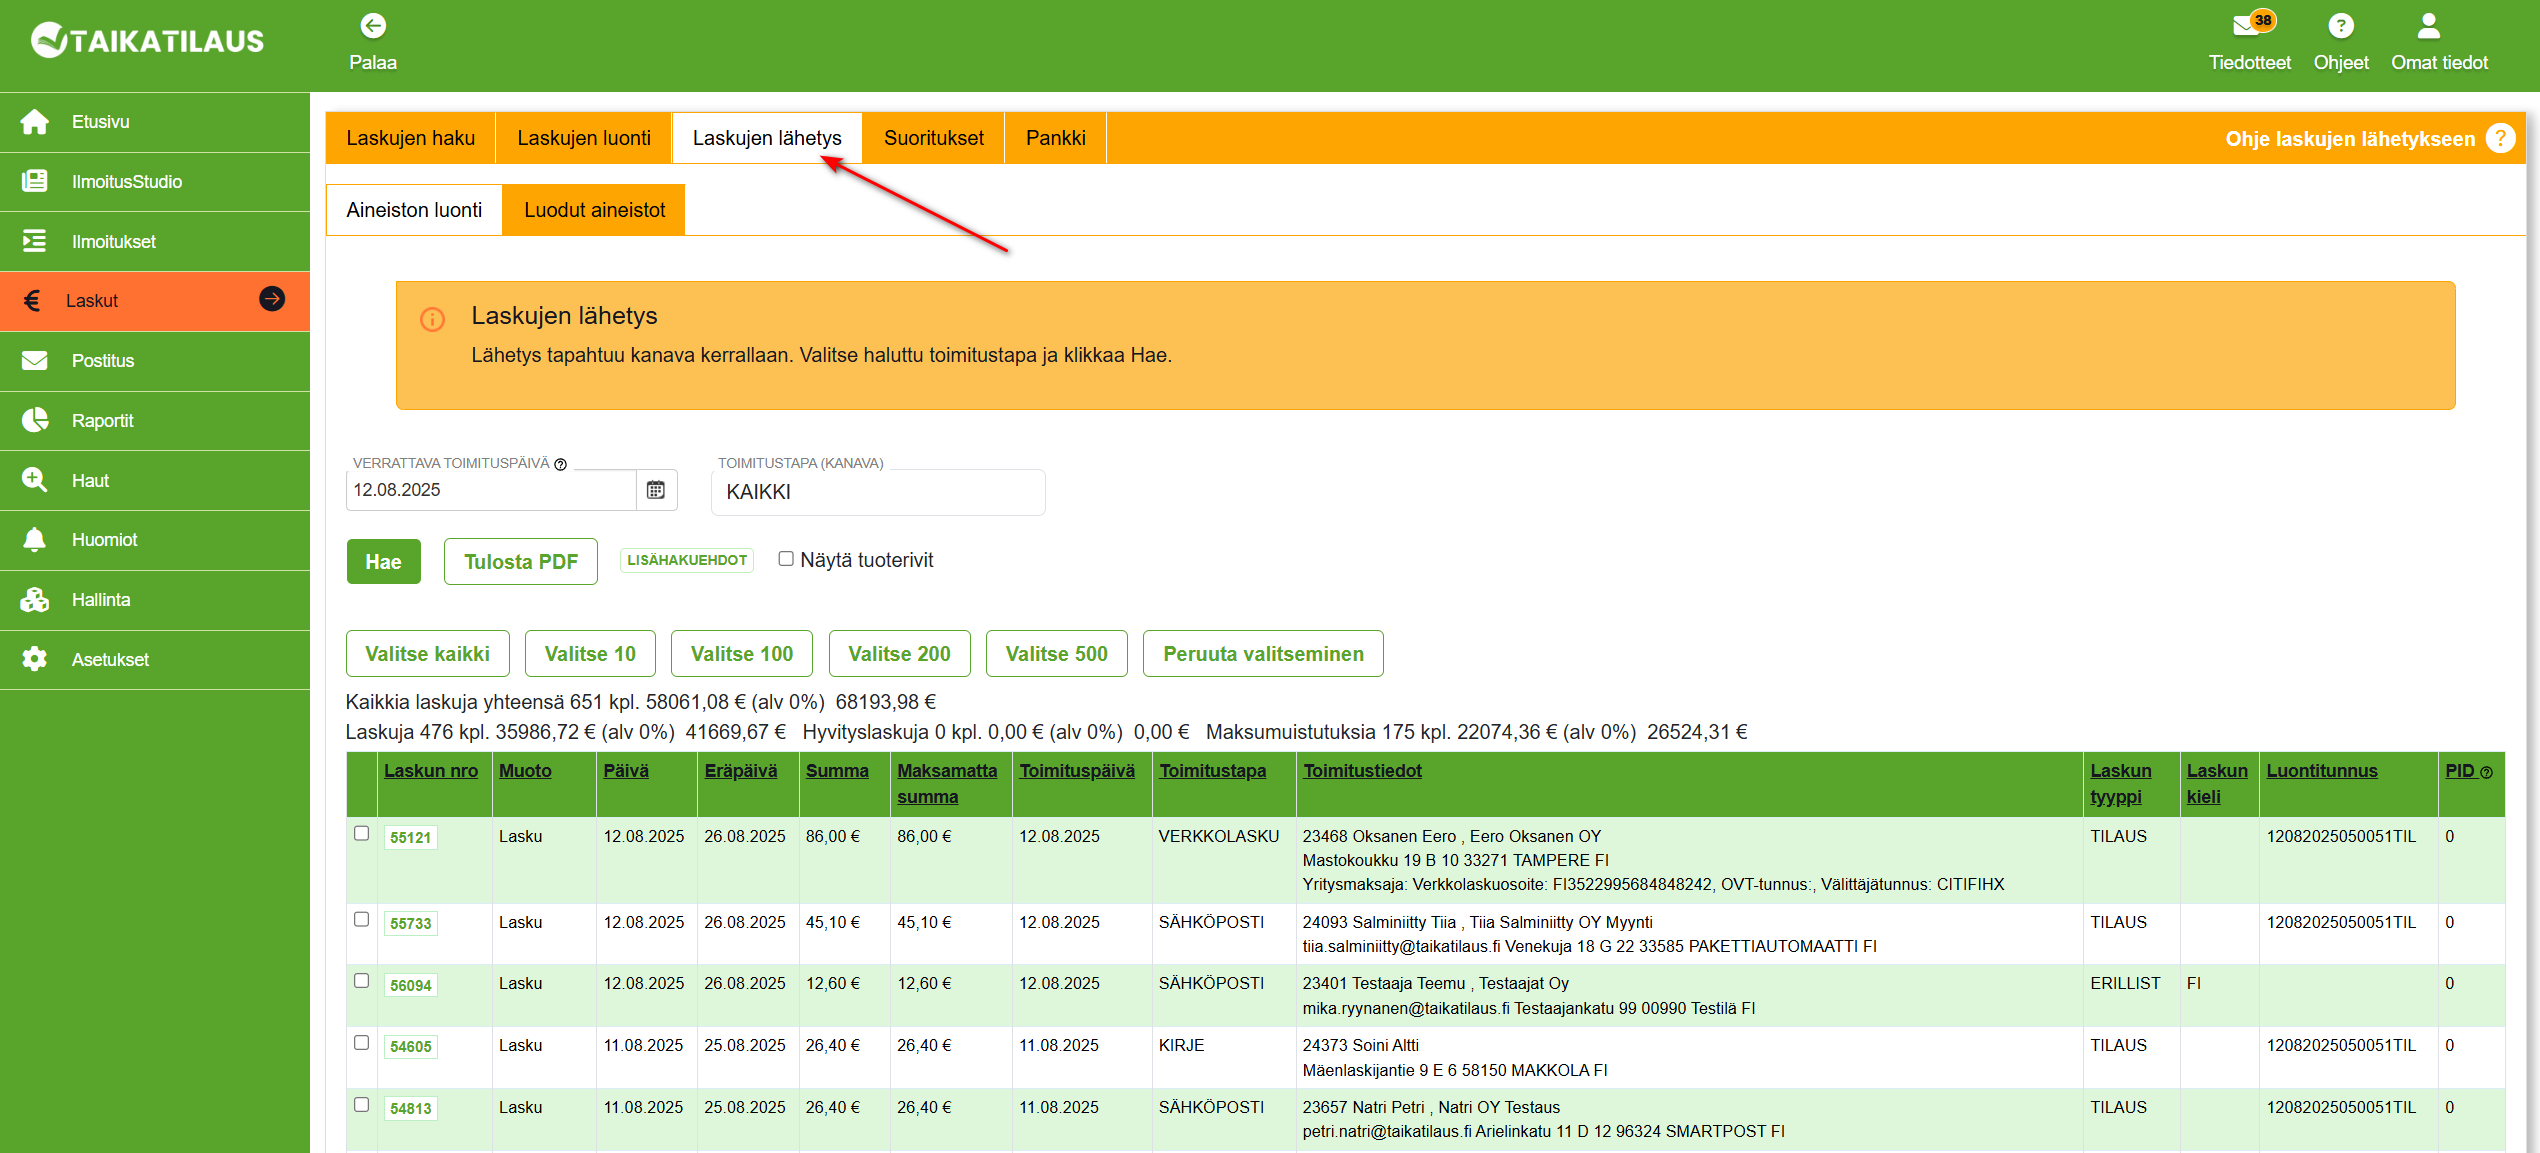Sort table by Toimitustapa column
Screen dimensions: 2540x1153
point(1213,771)
